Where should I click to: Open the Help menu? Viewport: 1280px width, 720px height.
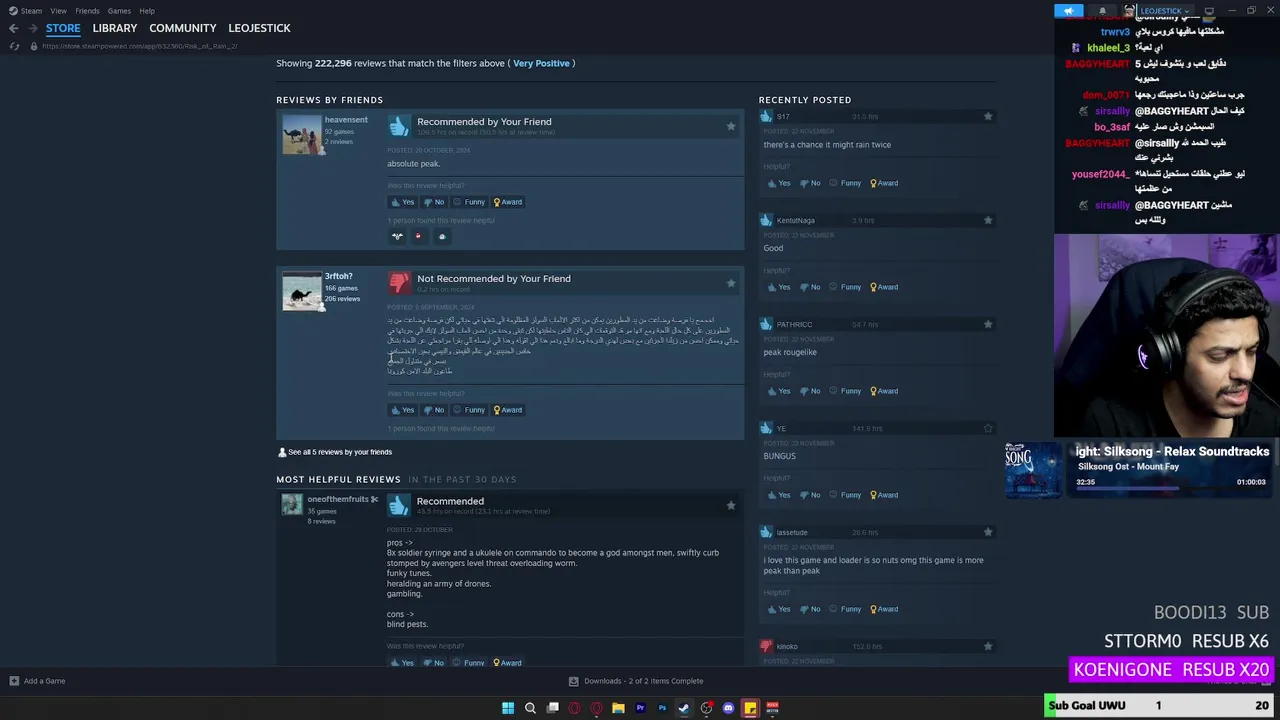(147, 11)
